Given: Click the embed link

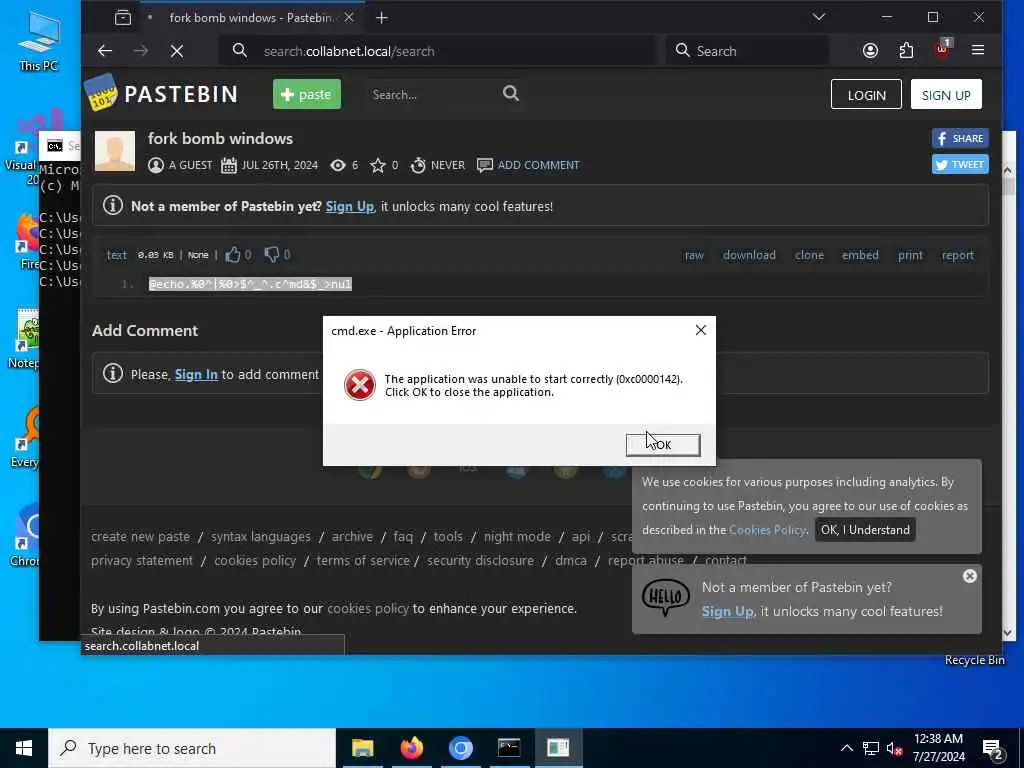Looking at the screenshot, I should (x=860, y=255).
